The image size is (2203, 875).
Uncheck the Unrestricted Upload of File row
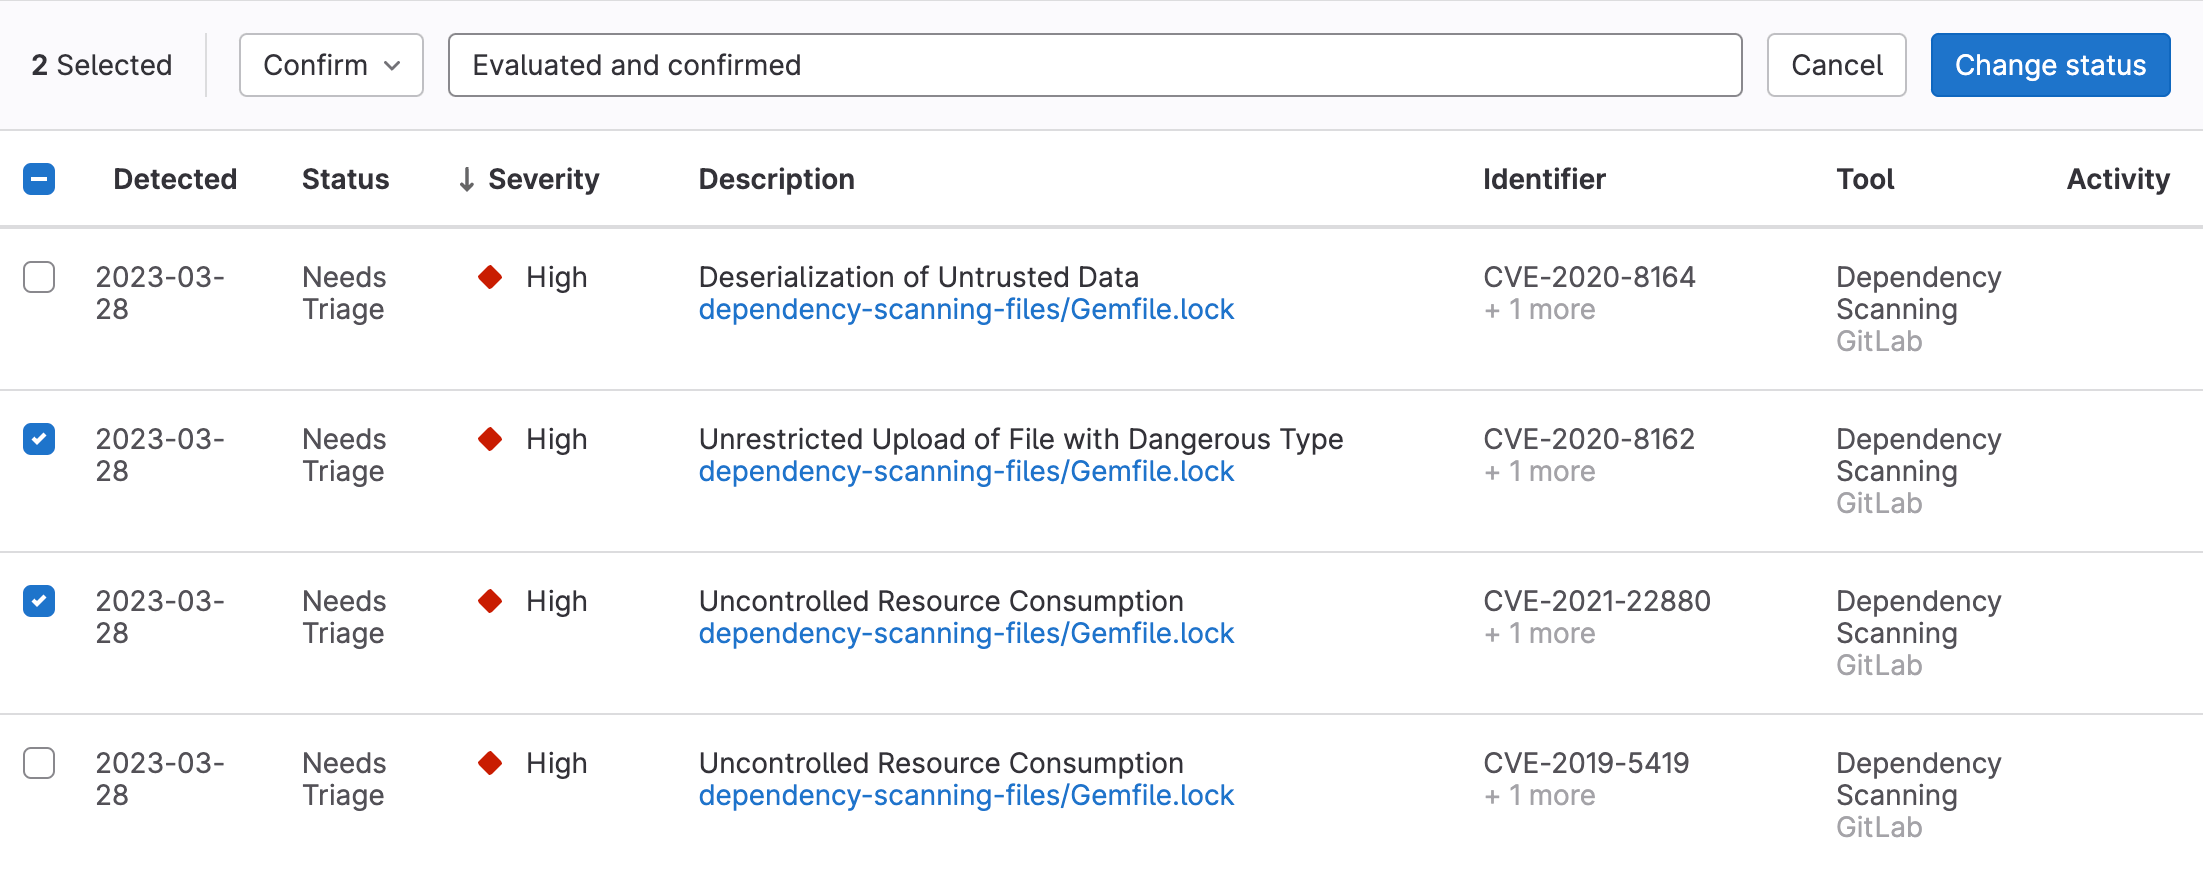[x=39, y=439]
